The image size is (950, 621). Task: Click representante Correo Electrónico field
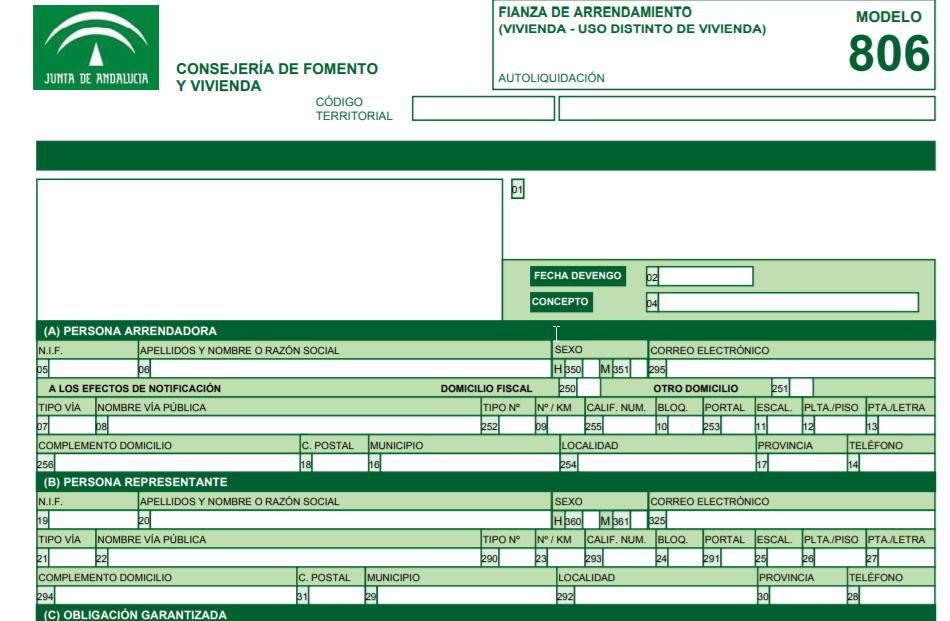point(800,521)
